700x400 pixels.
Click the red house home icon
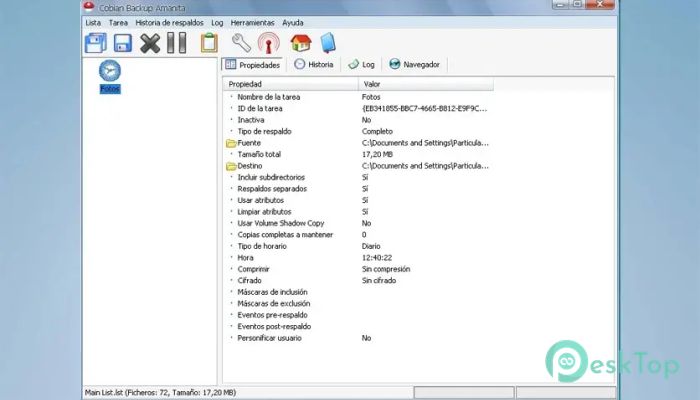click(301, 43)
